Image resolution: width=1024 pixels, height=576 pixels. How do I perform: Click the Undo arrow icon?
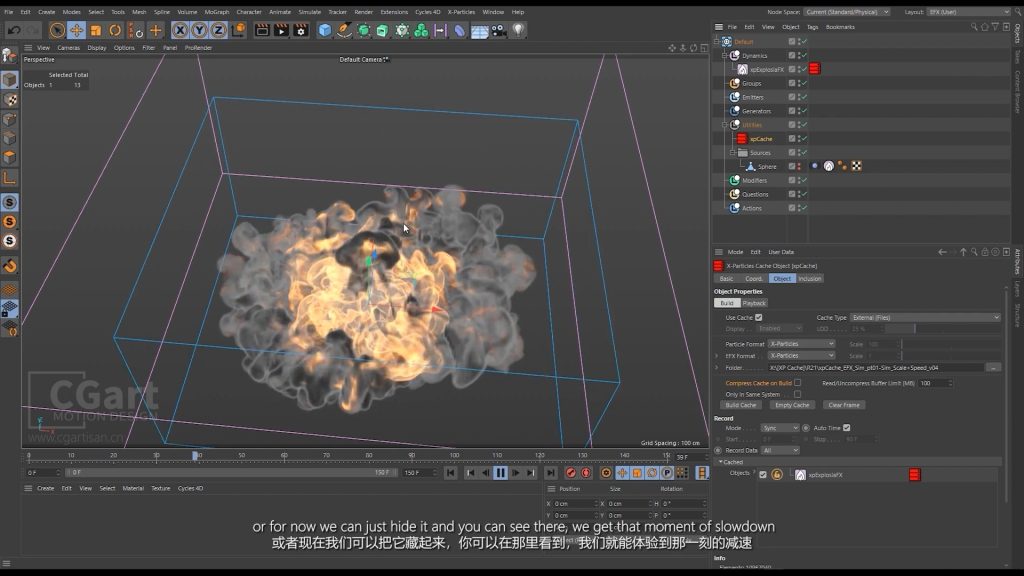click(x=14, y=30)
